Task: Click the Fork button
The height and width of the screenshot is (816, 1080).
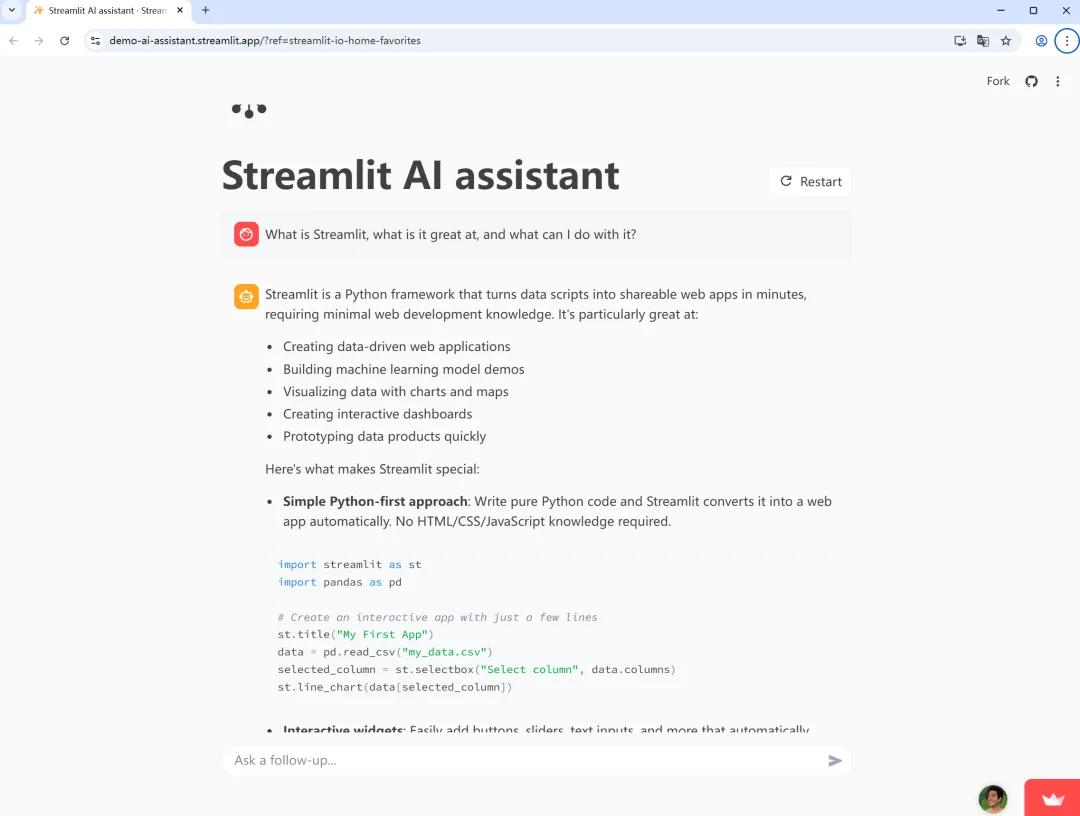Action: click(x=998, y=81)
